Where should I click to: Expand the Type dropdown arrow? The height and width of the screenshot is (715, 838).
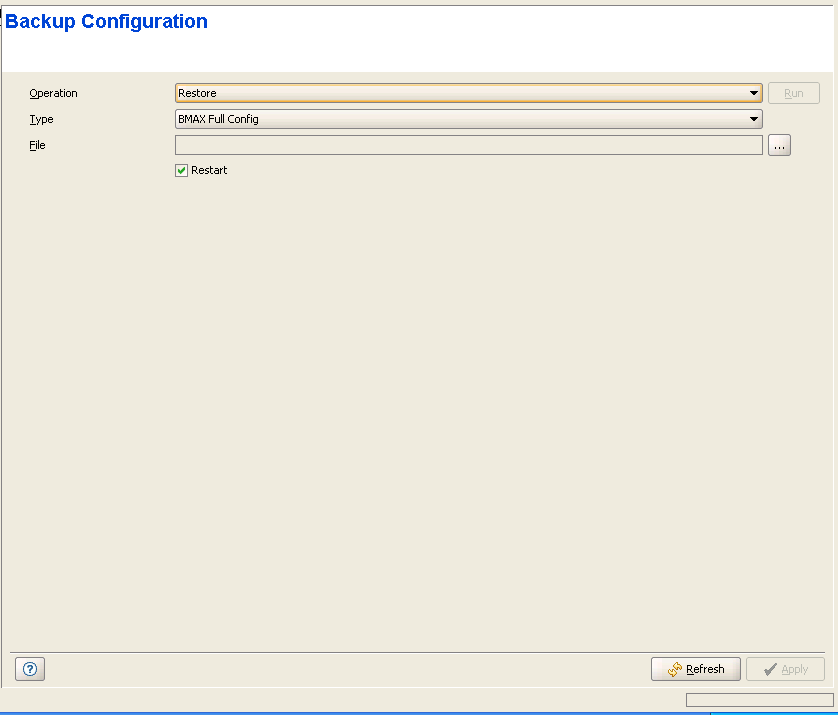754,119
